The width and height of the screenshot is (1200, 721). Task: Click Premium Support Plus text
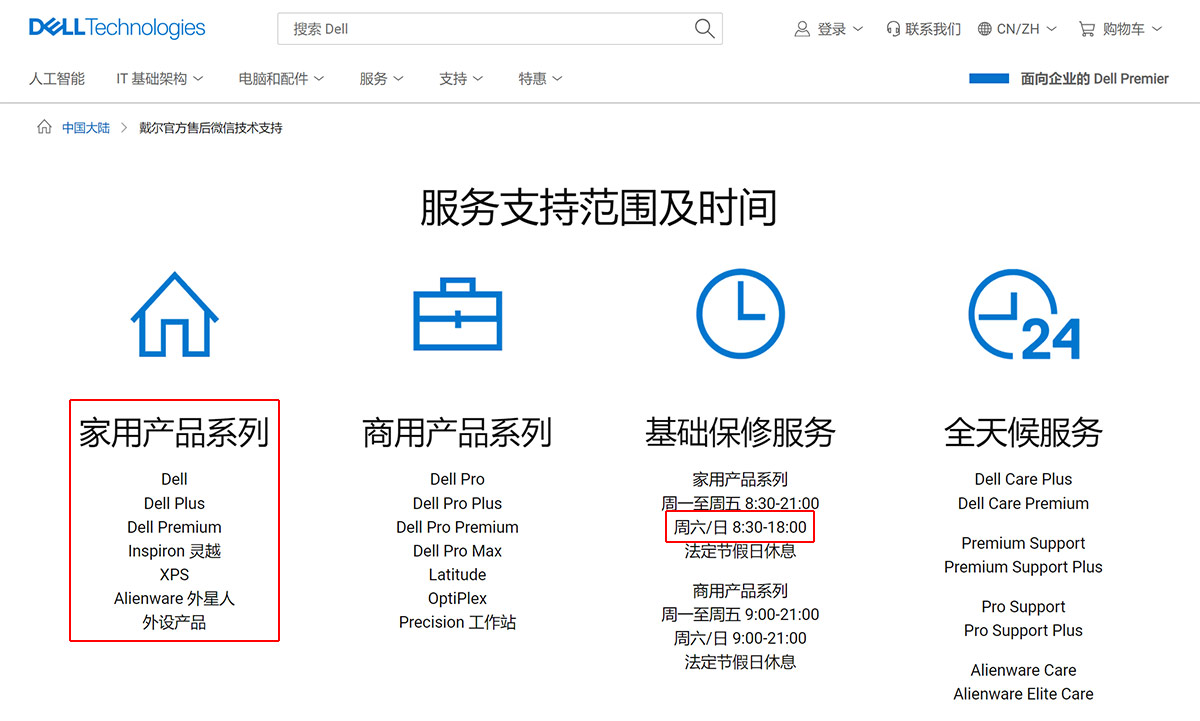pos(1023,567)
